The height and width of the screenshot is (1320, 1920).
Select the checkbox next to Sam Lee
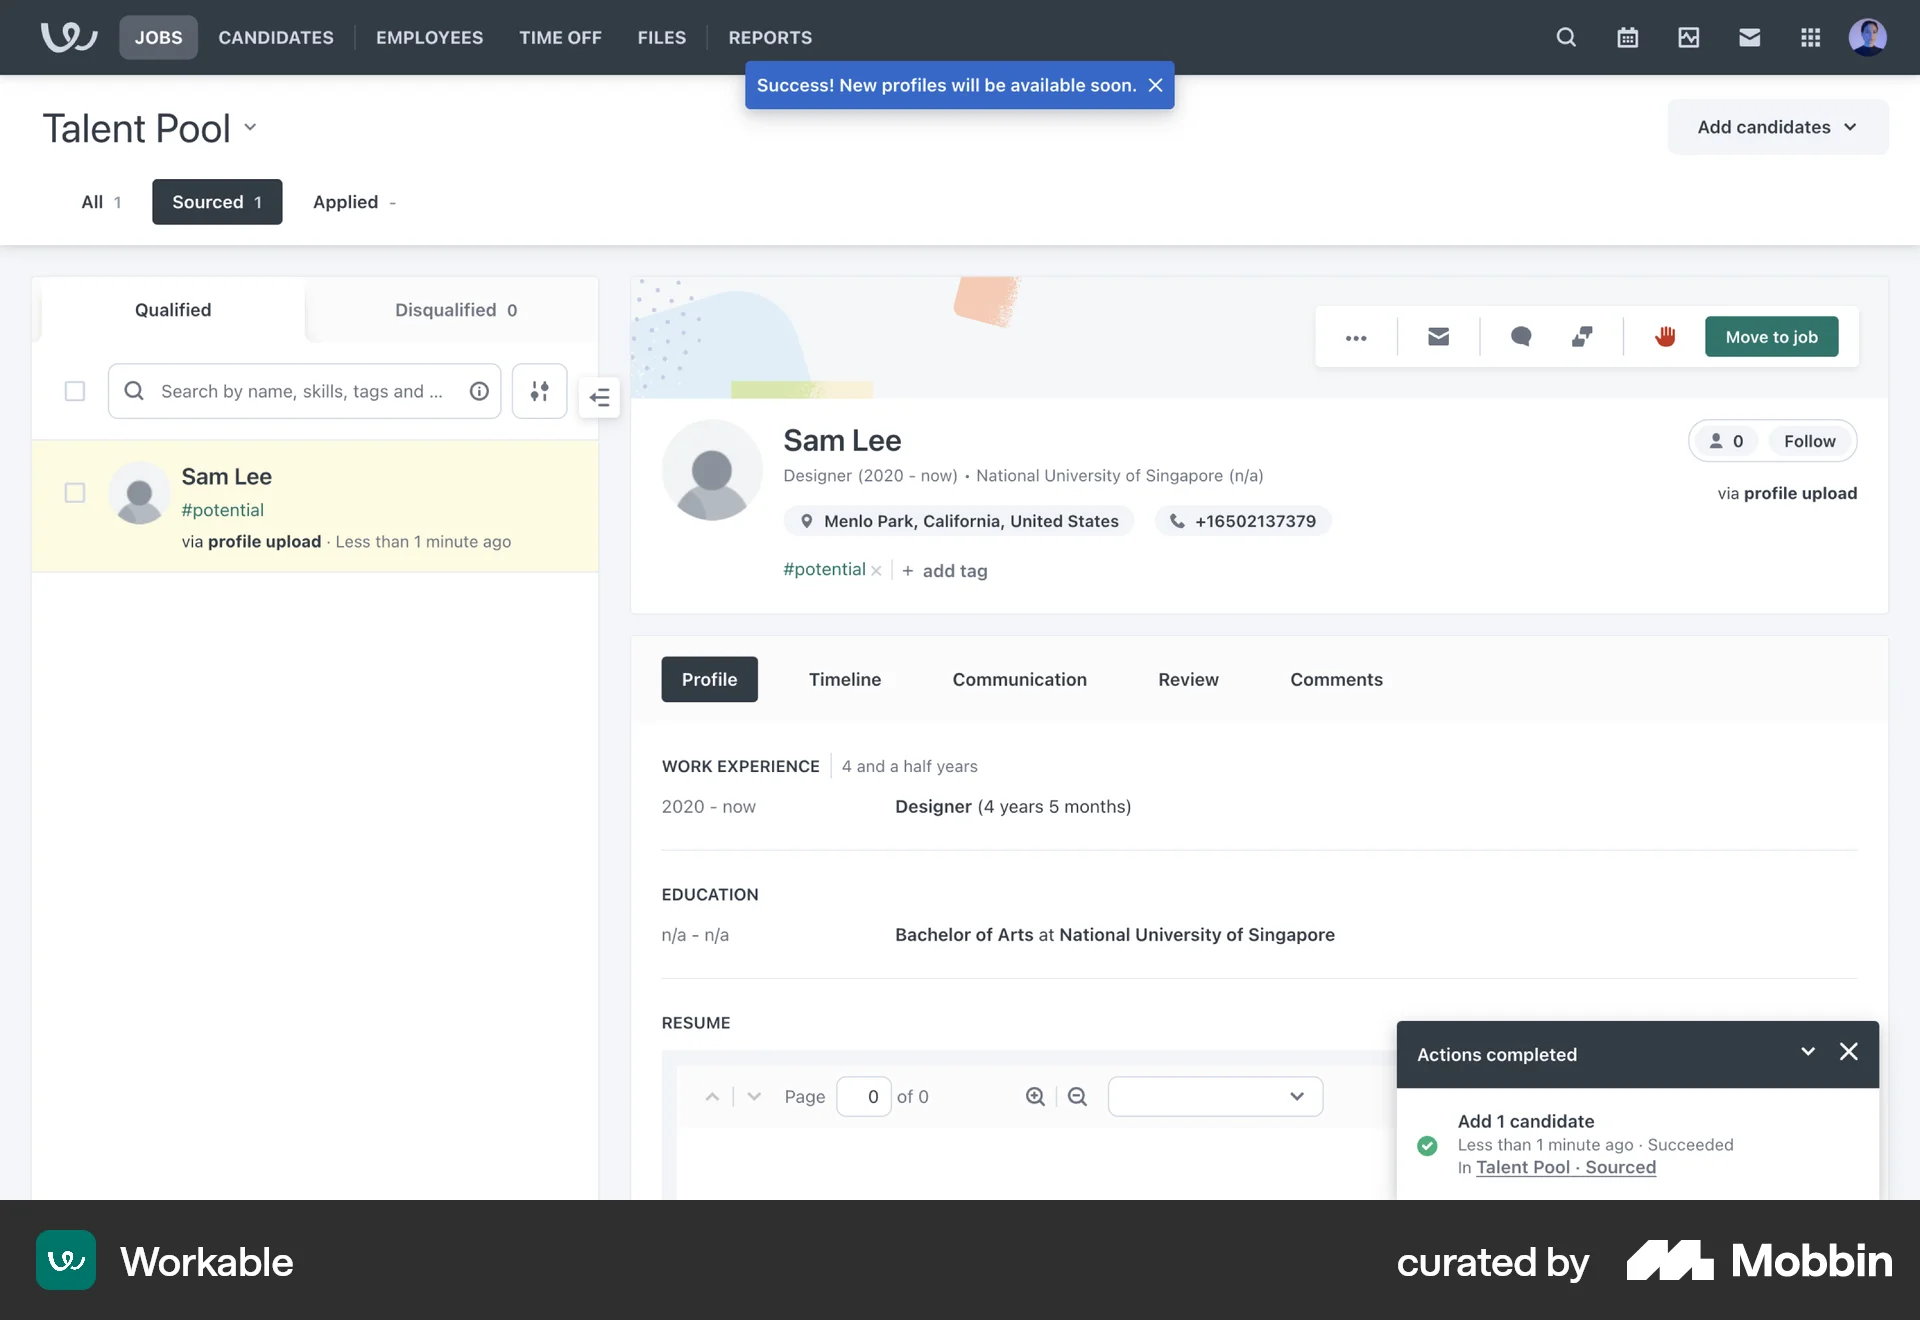(x=75, y=492)
